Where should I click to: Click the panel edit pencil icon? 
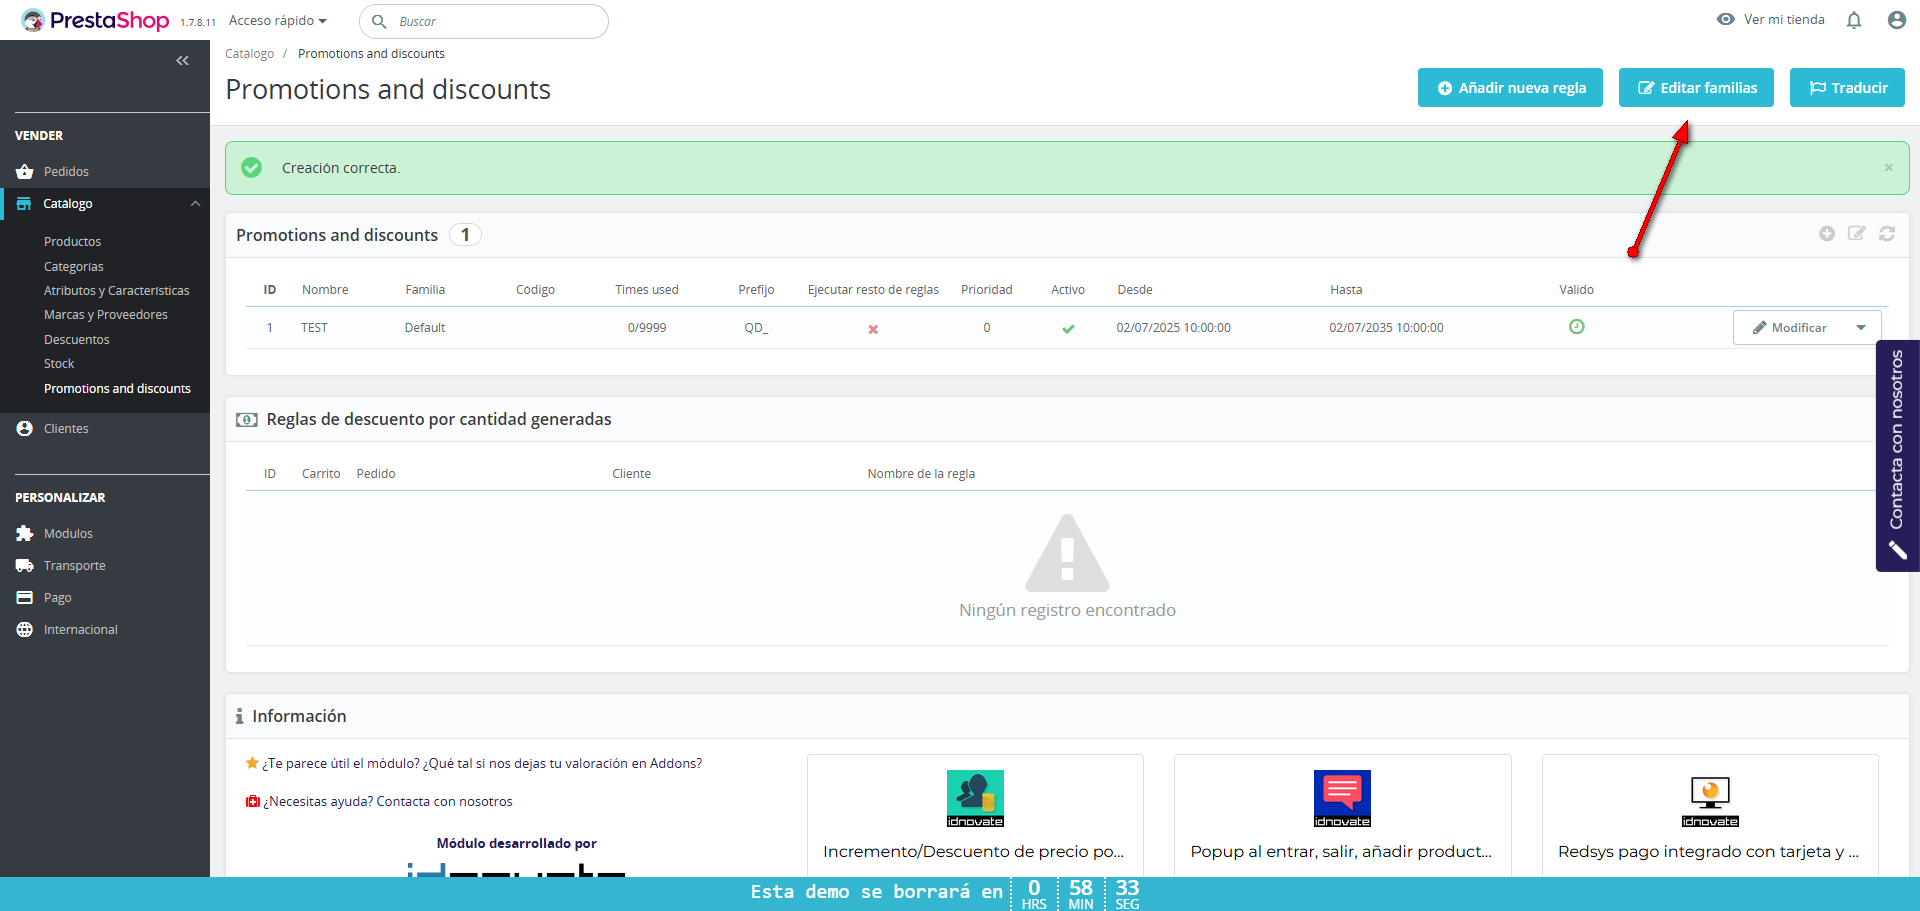pos(1857,233)
